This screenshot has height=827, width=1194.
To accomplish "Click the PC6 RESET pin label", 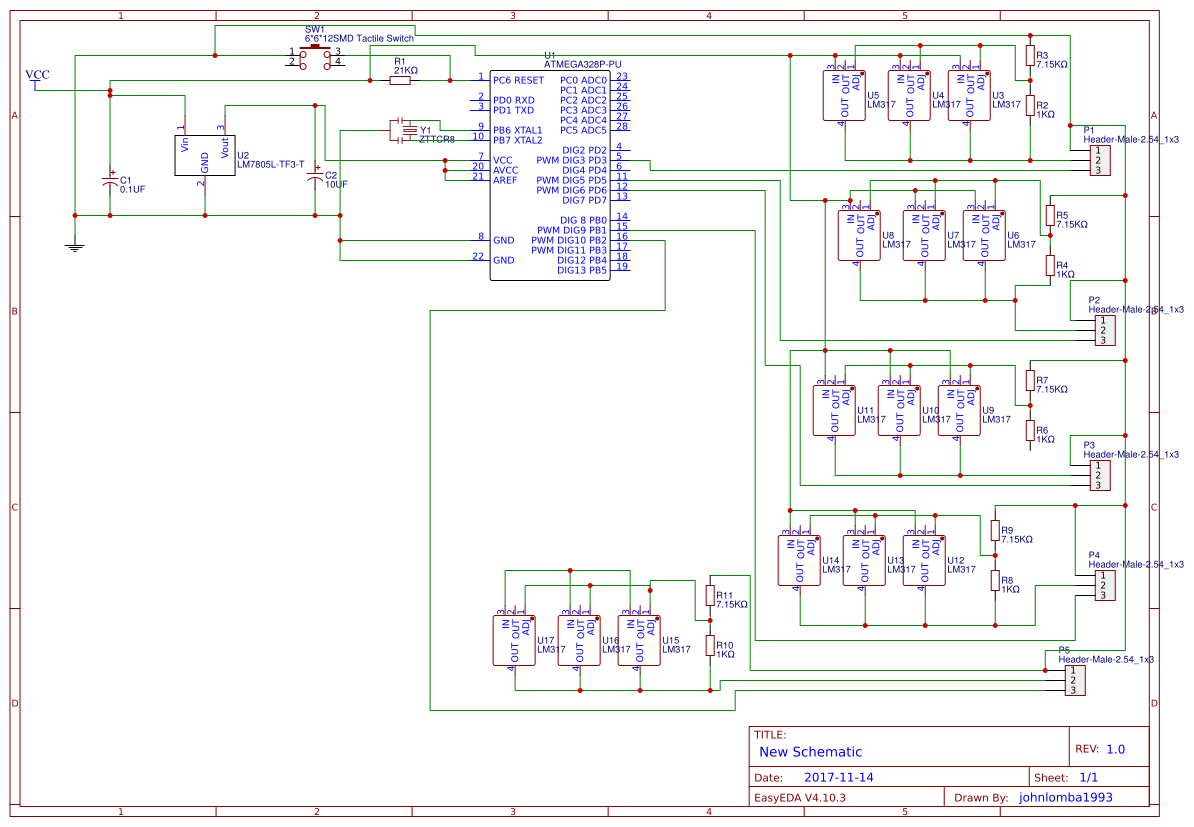I will [519, 80].
